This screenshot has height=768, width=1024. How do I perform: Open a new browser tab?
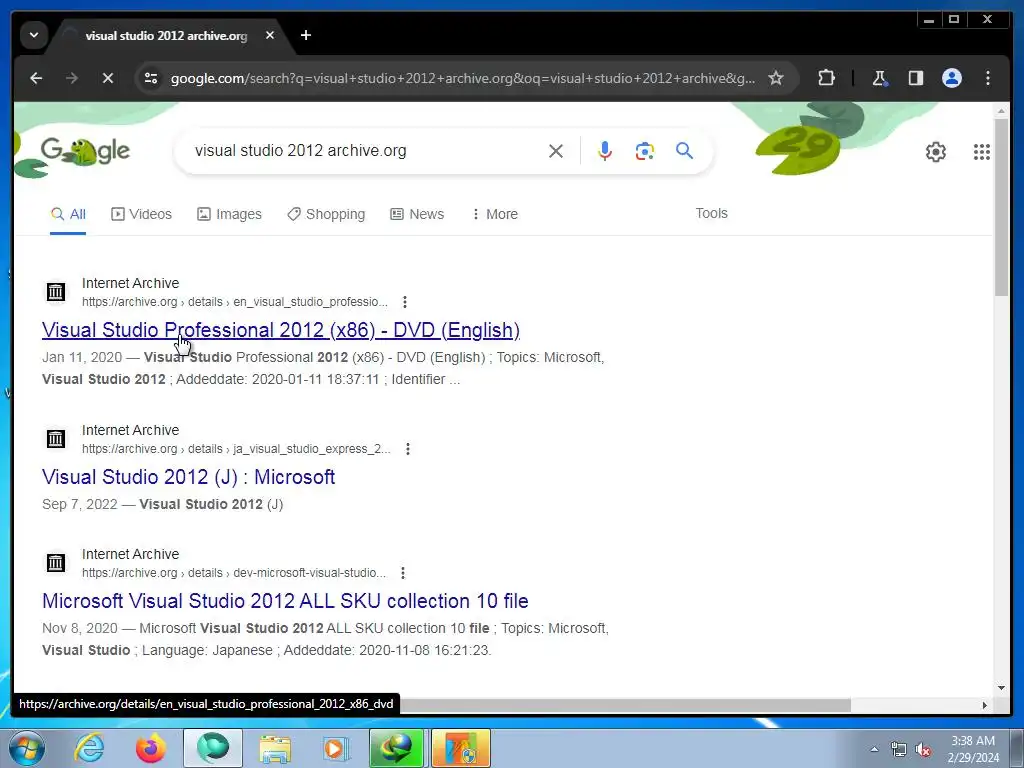coord(306,35)
